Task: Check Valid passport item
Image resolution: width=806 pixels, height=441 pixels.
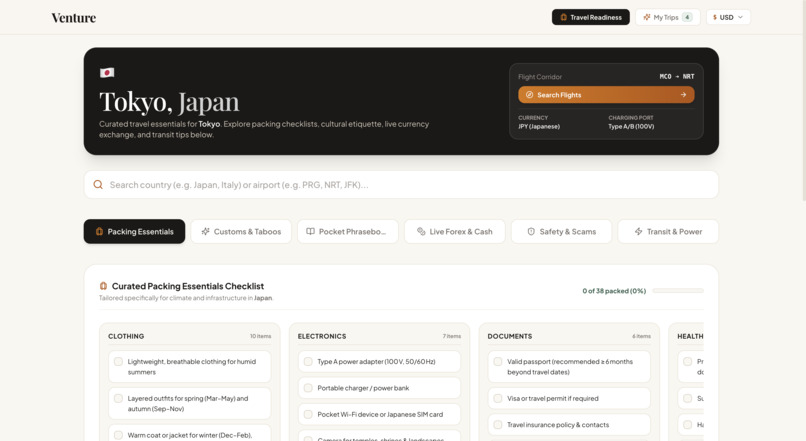Action: 498,361
